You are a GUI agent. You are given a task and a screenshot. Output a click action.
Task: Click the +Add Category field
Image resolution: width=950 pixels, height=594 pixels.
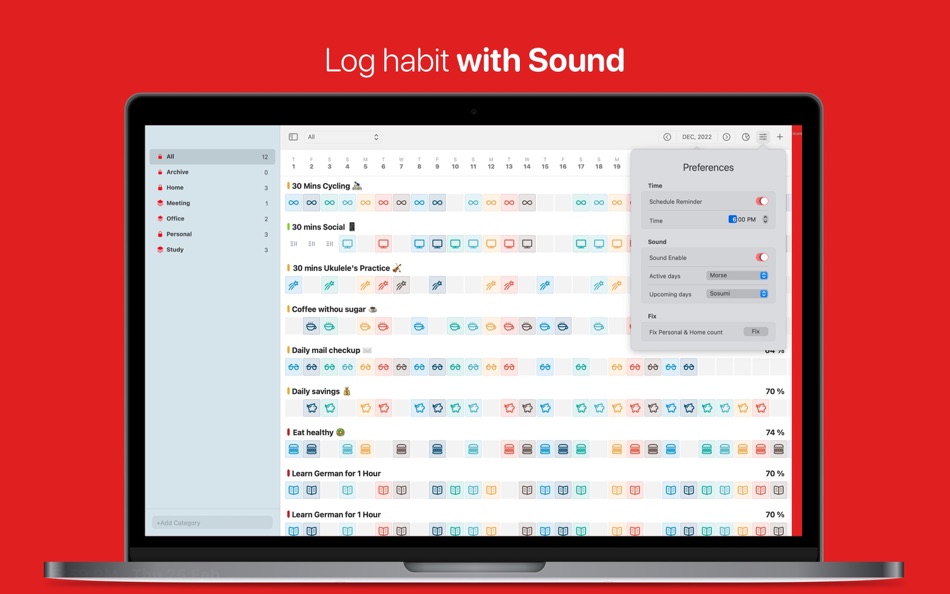coord(211,522)
